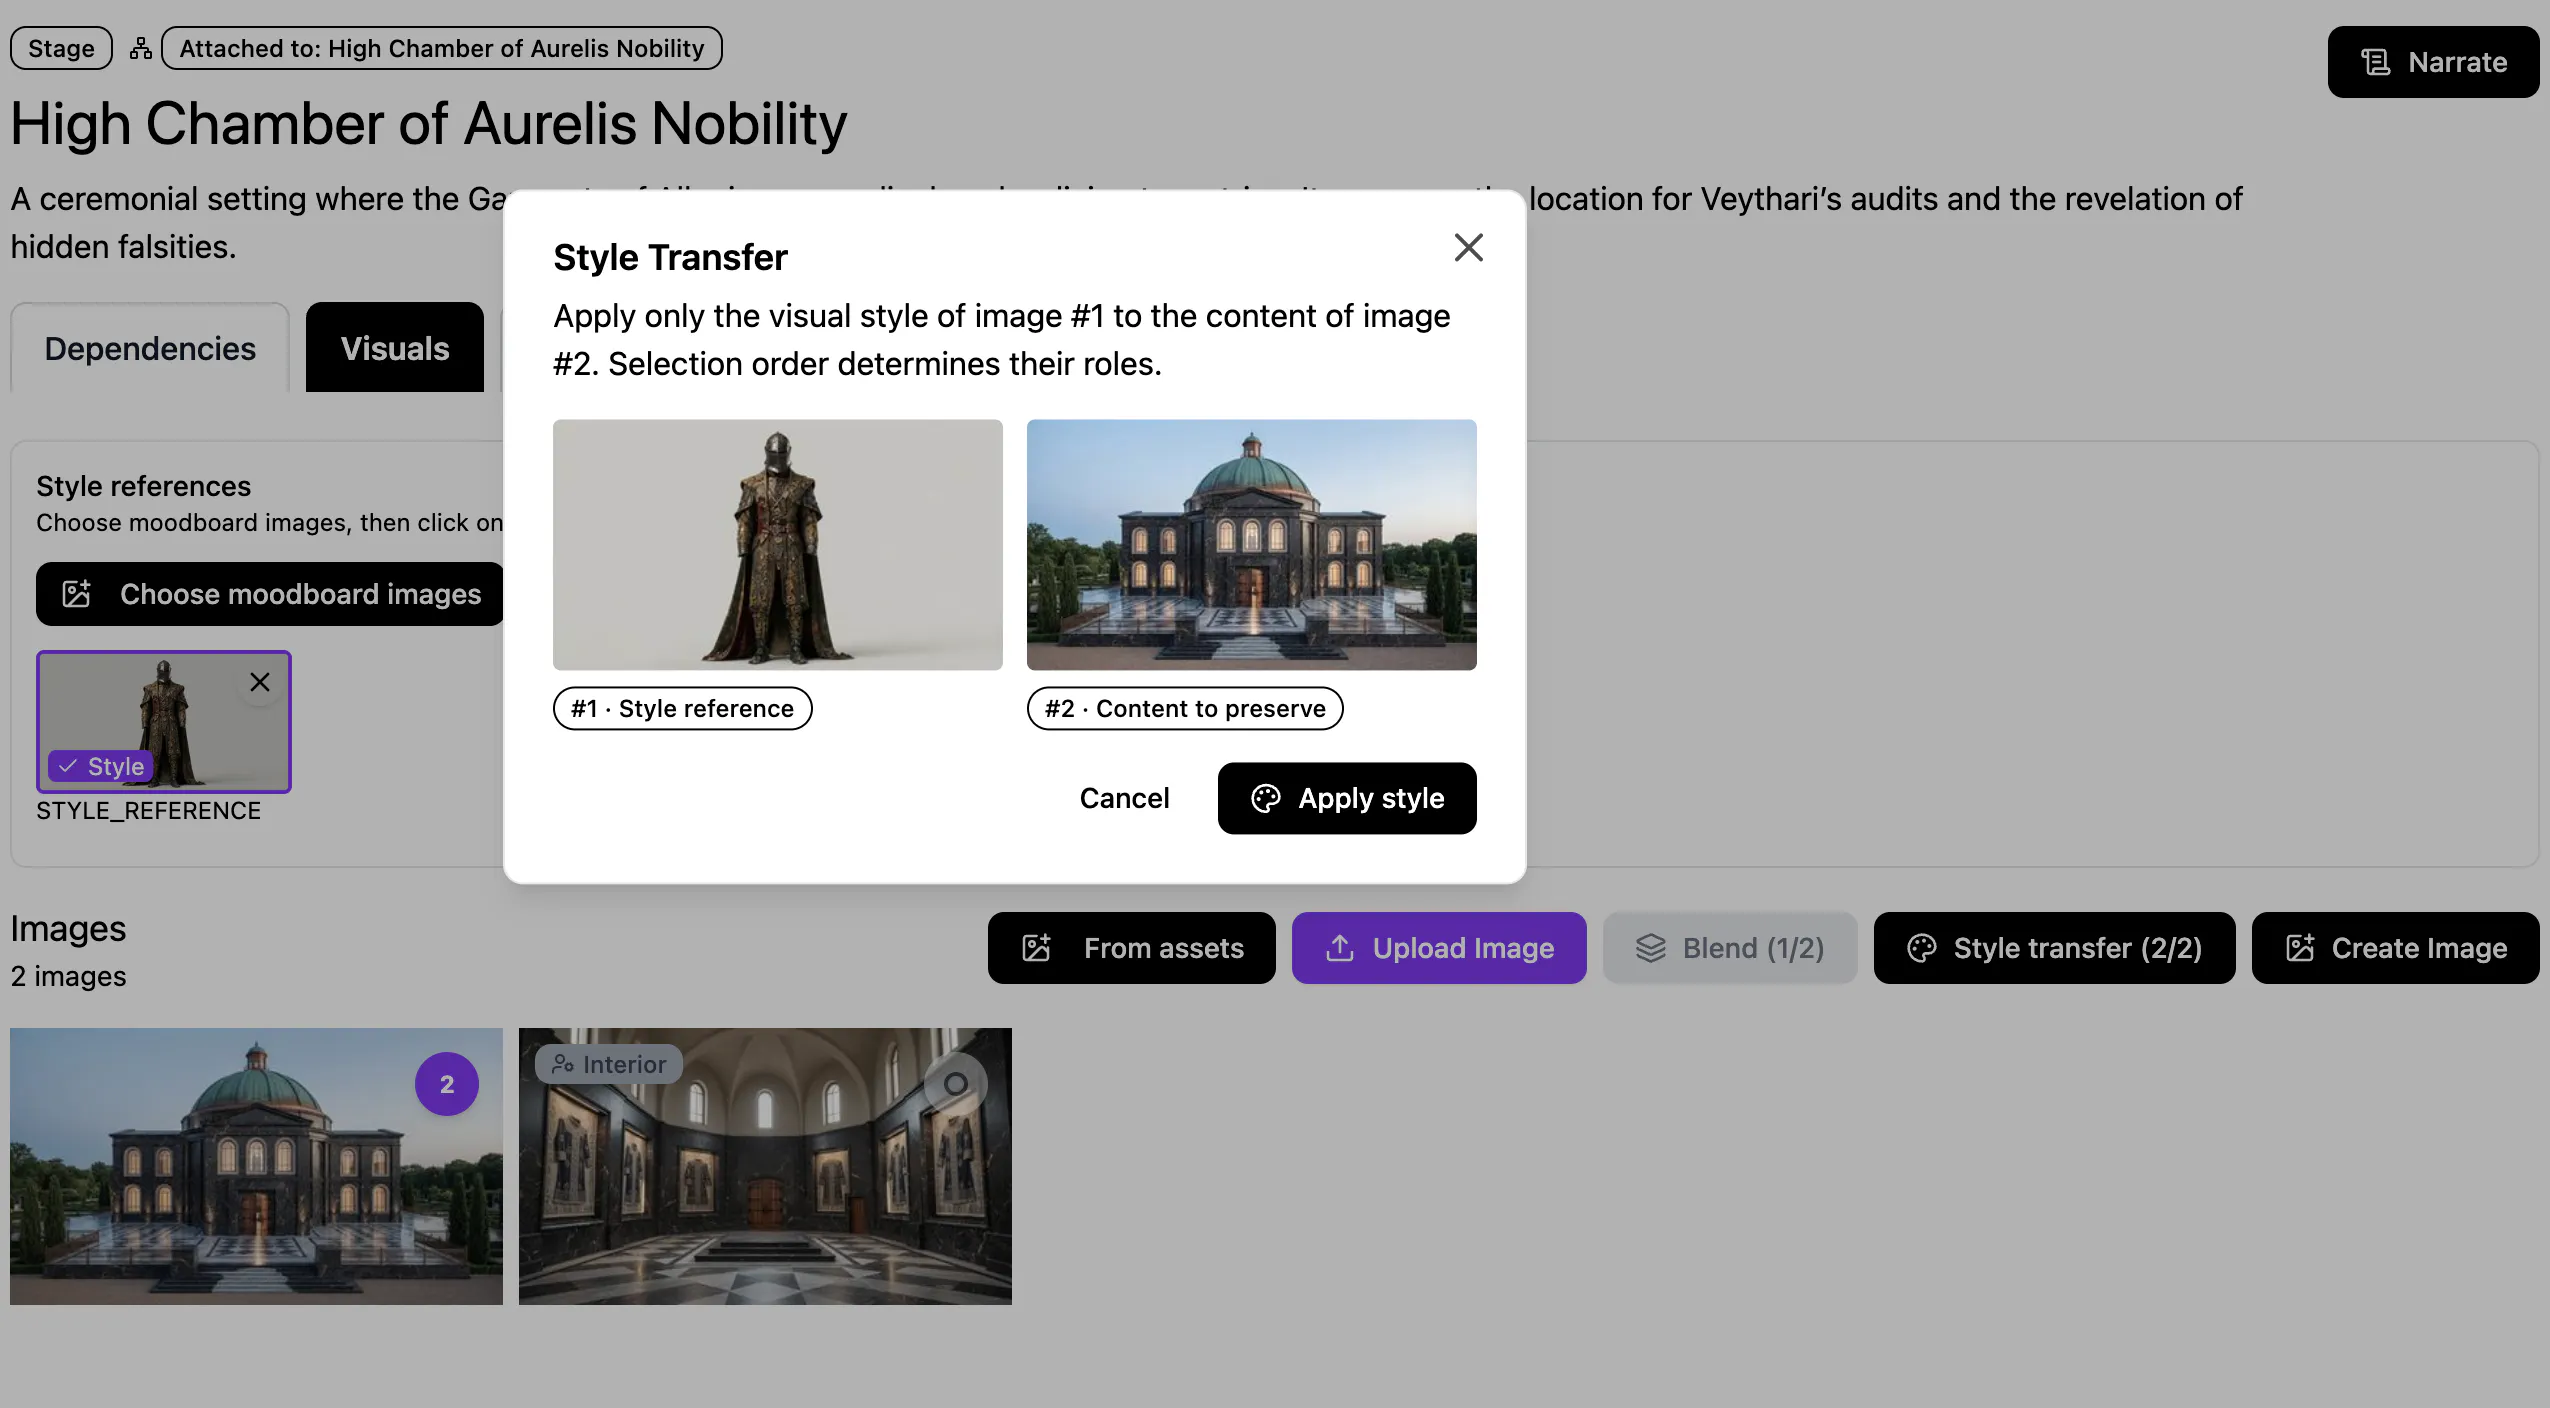This screenshot has height=1408, width=2550.
Task: Toggle the Style checkmark badge on moodboard image
Action: (x=101, y=766)
